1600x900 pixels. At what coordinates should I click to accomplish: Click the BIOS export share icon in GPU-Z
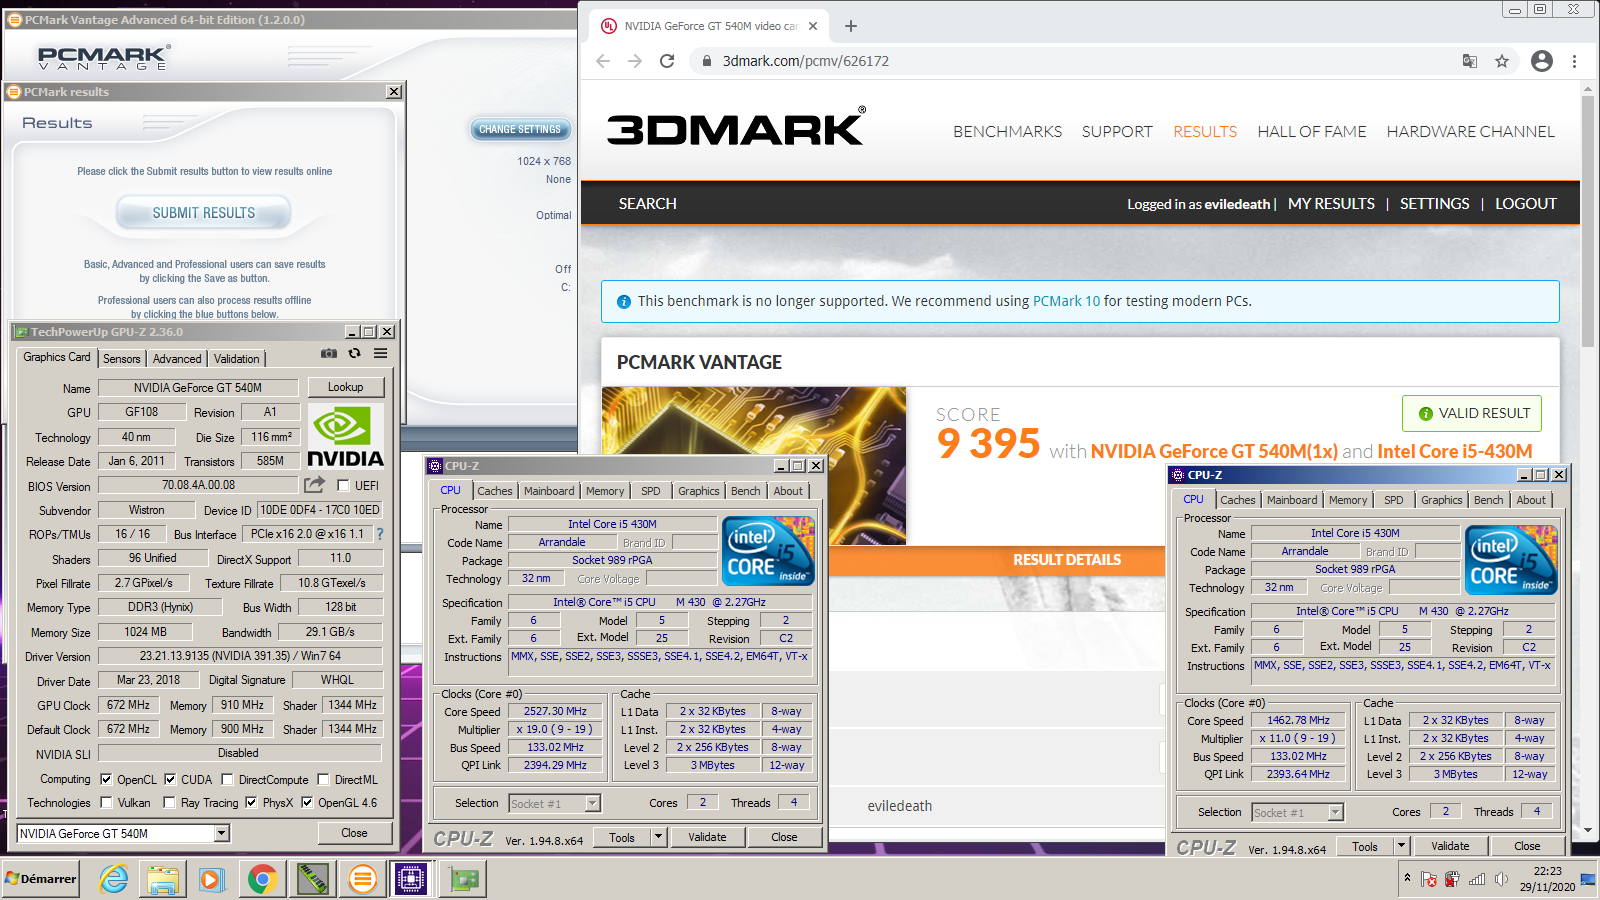(315, 485)
